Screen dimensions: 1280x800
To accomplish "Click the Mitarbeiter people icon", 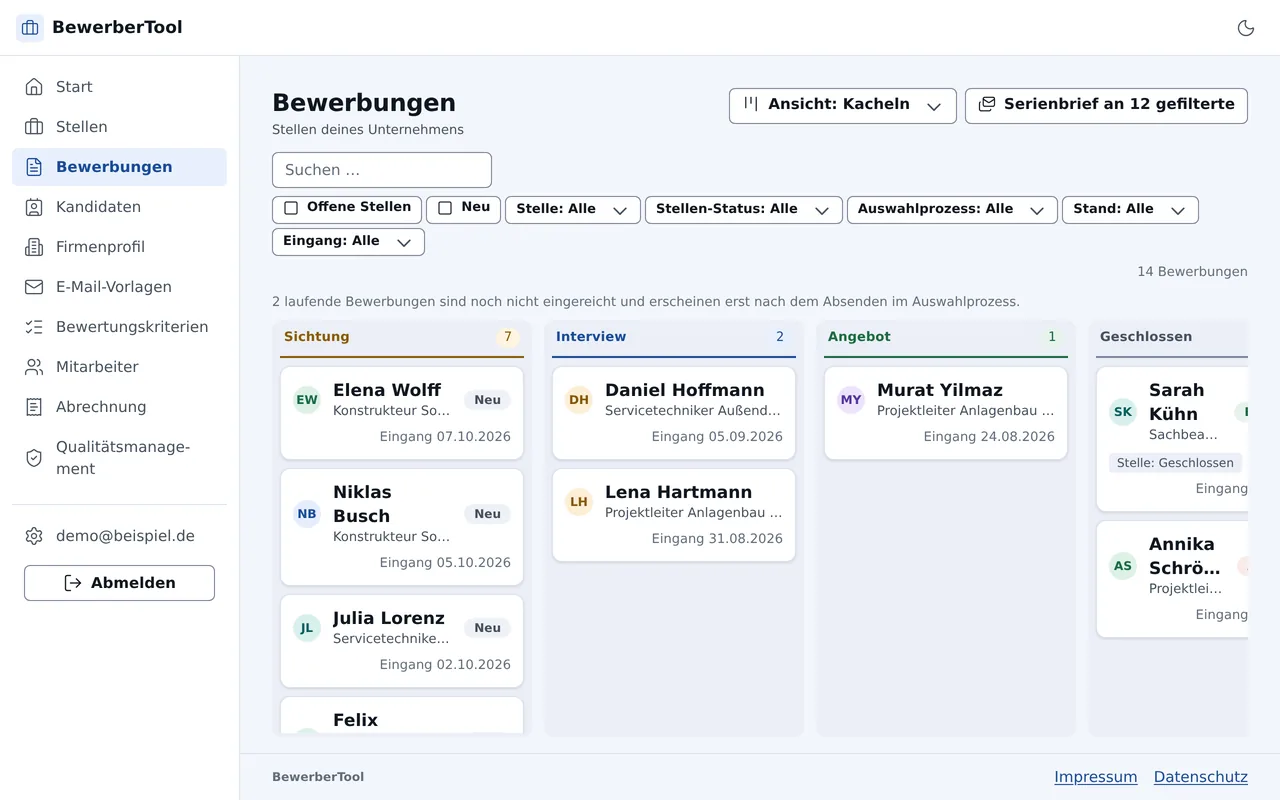I will [x=34, y=367].
